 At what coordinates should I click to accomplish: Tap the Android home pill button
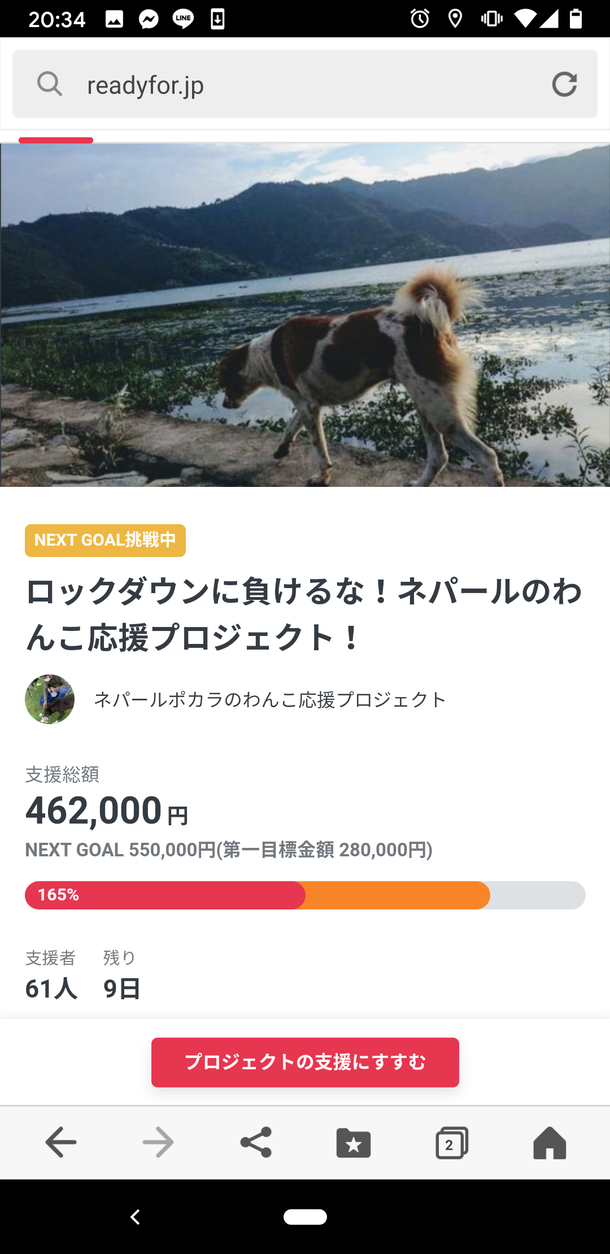coord(305,1217)
